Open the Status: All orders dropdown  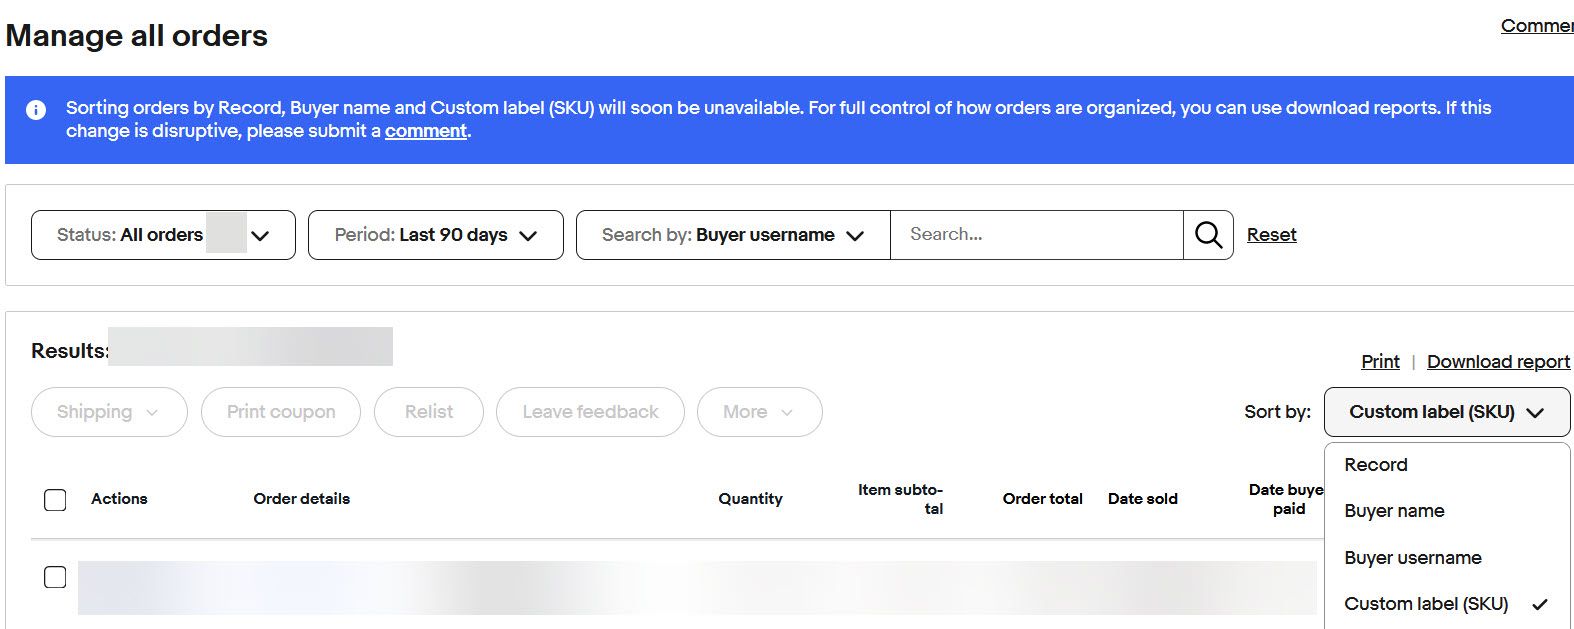coord(163,235)
